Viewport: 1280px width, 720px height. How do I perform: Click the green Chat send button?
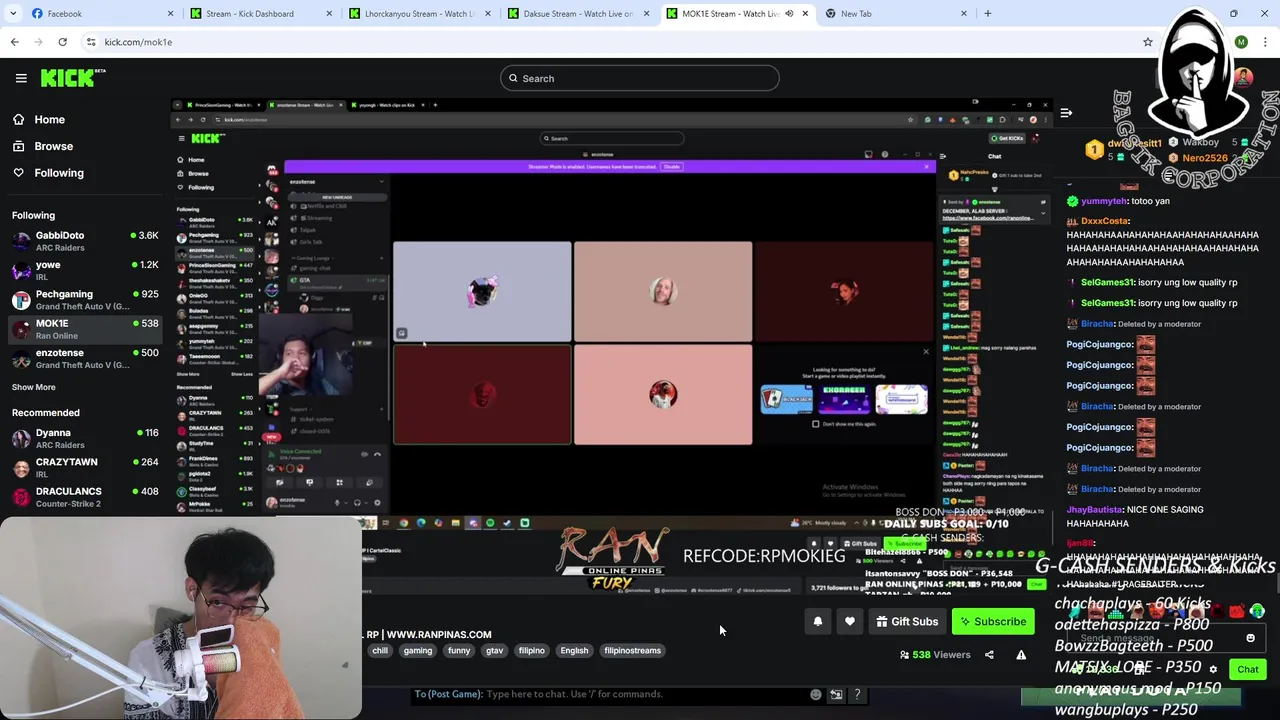click(1247, 670)
